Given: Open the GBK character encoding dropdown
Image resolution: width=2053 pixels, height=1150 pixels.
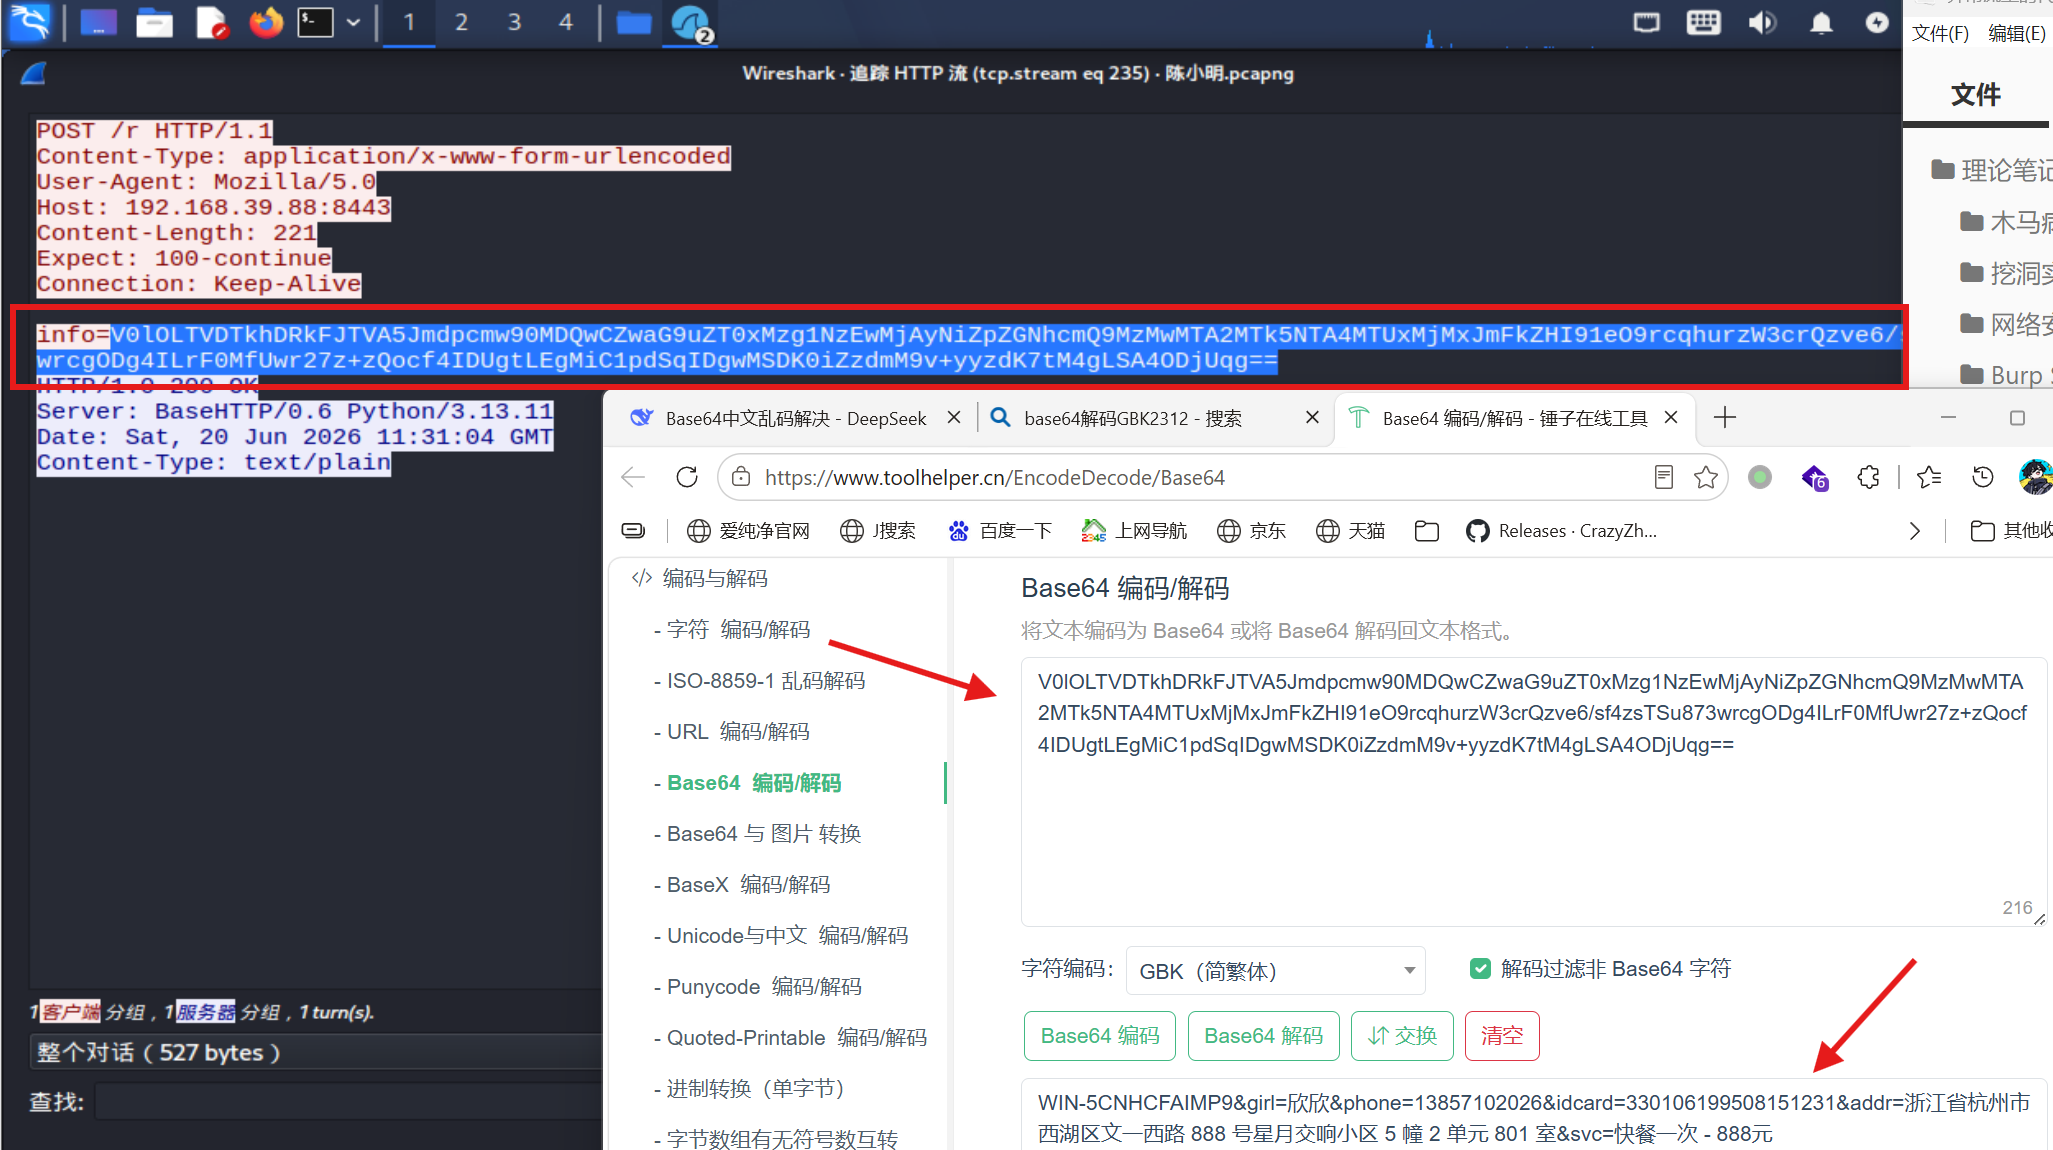Looking at the screenshot, I should point(1275,970).
